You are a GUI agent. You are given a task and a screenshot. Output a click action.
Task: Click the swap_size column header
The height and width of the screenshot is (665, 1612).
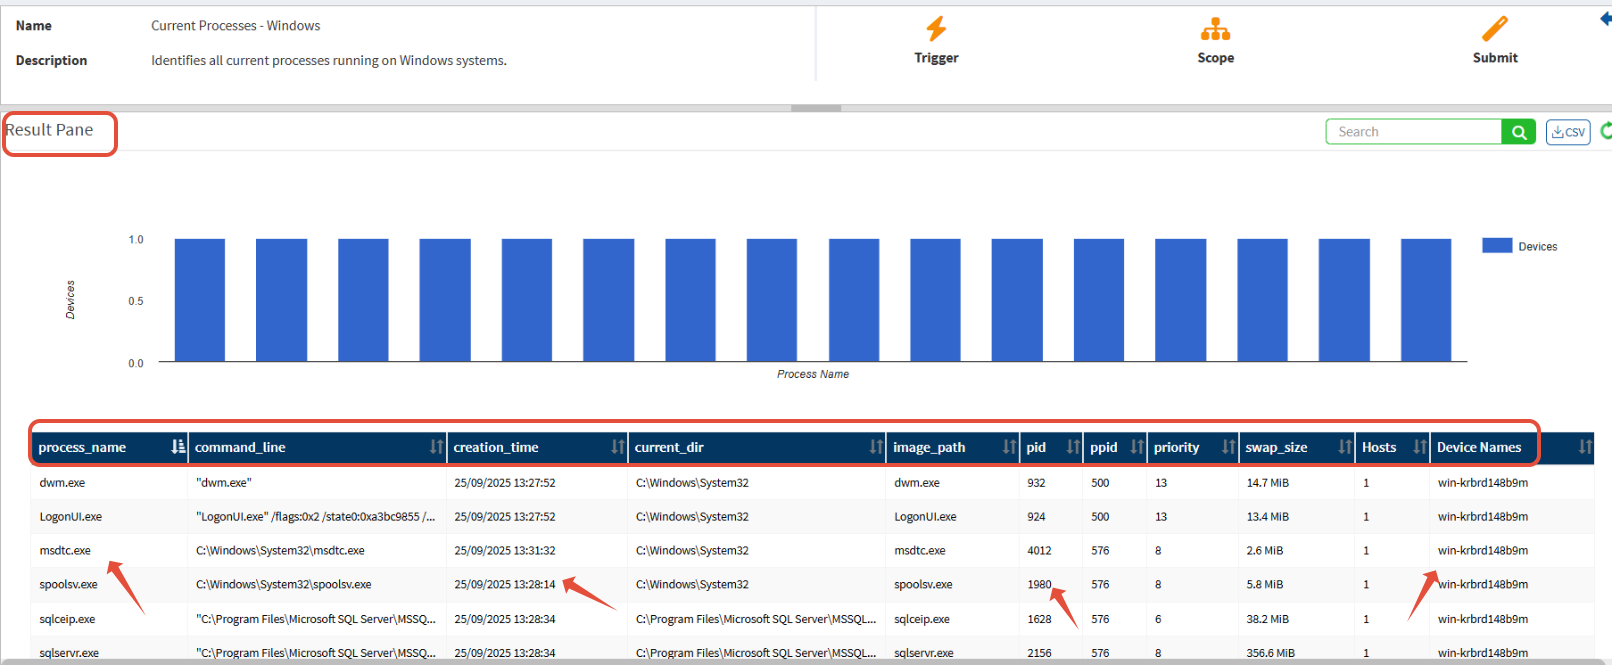(x=1276, y=447)
